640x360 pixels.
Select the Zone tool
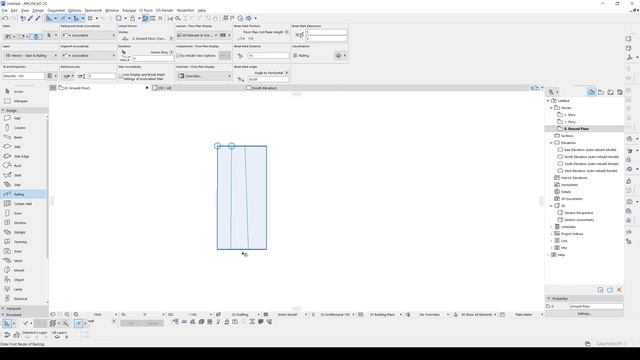pos(18,251)
